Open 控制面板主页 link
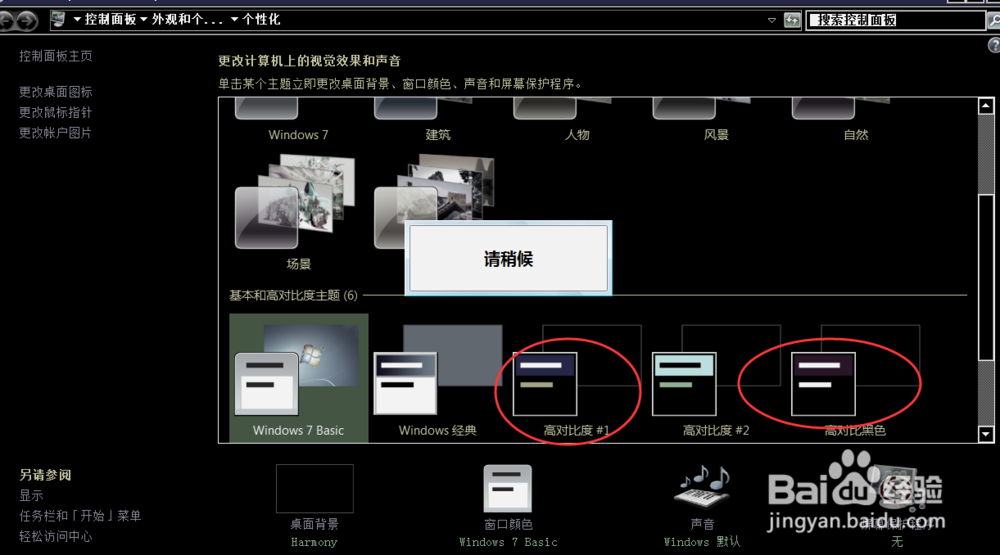Viewport: 1000px width, 555px height. (55, 56)
